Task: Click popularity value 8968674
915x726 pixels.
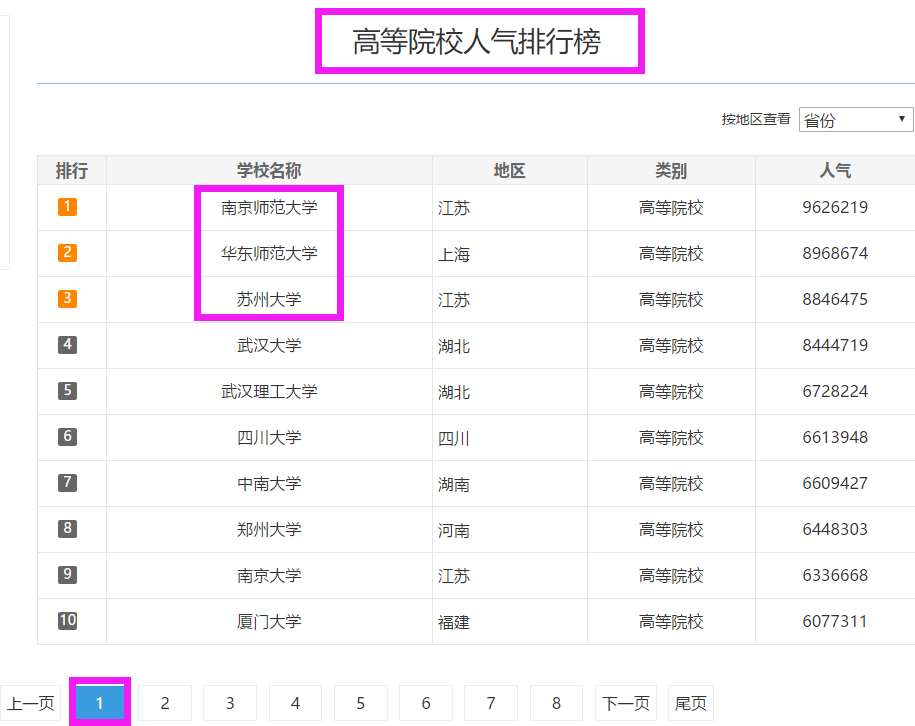Action: tap(835, 253)
